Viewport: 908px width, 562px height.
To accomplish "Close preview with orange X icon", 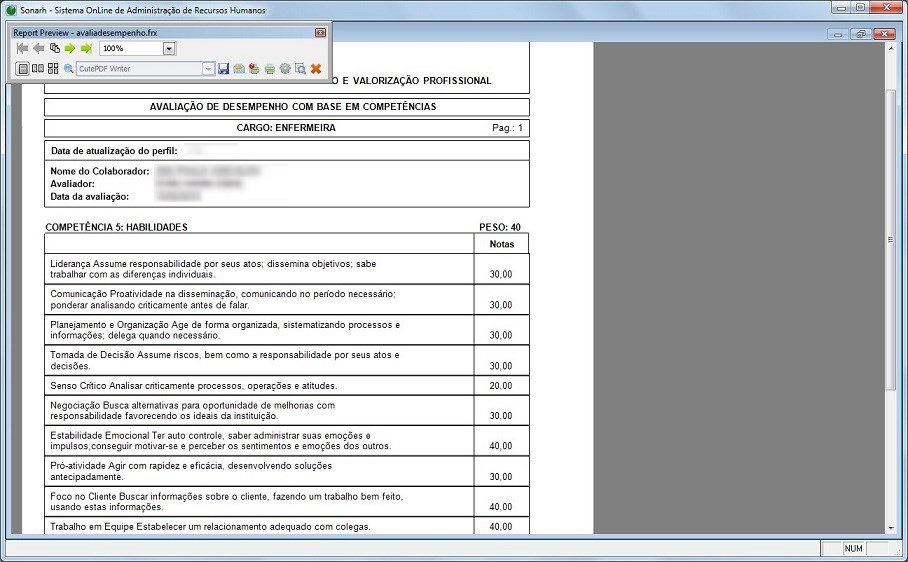I will 316,69.
